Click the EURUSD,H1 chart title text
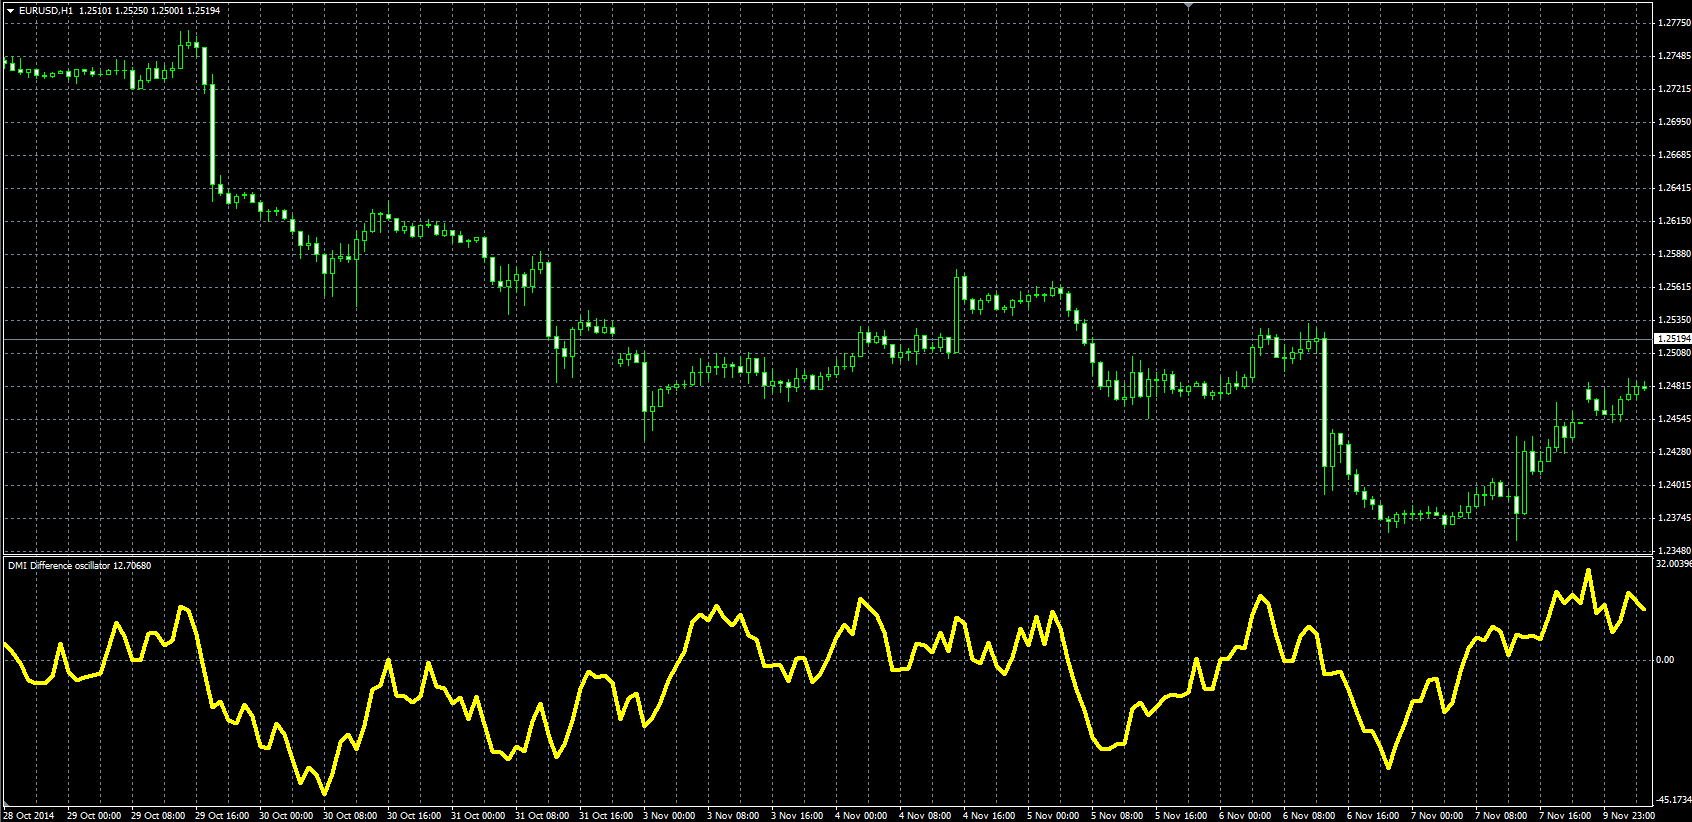 point(46,10)
